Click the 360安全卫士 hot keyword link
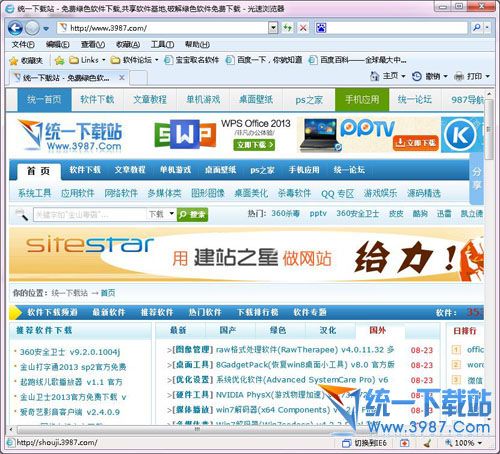The width and height of the screenshot is (500, 454). click(357, 213)
